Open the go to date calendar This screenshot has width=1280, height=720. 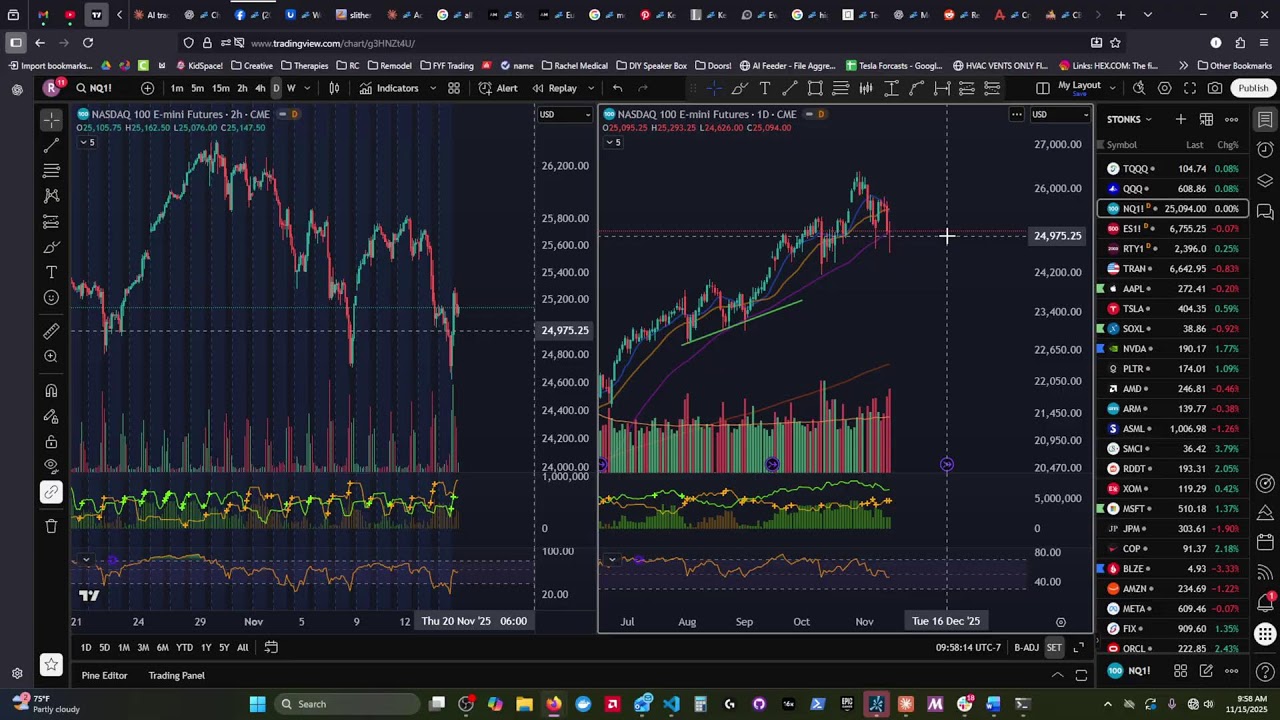pyautogui.click(x=271, y=648)
